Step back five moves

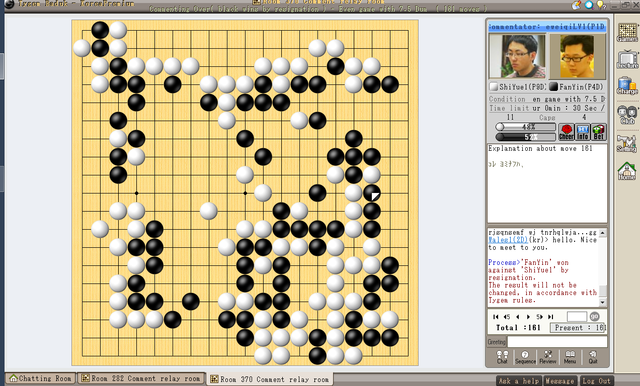pyautogui.click(x=507, y=317)
